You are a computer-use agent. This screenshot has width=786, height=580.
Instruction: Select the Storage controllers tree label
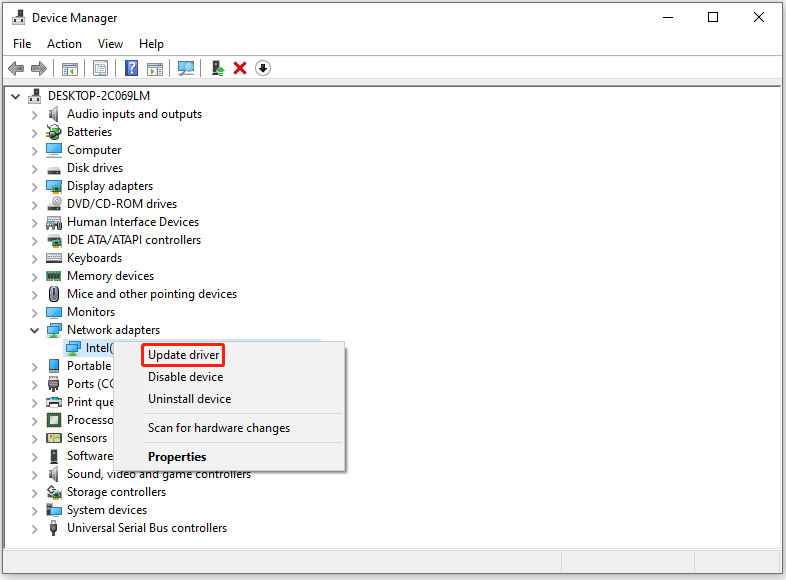click(x=116, y=492)
